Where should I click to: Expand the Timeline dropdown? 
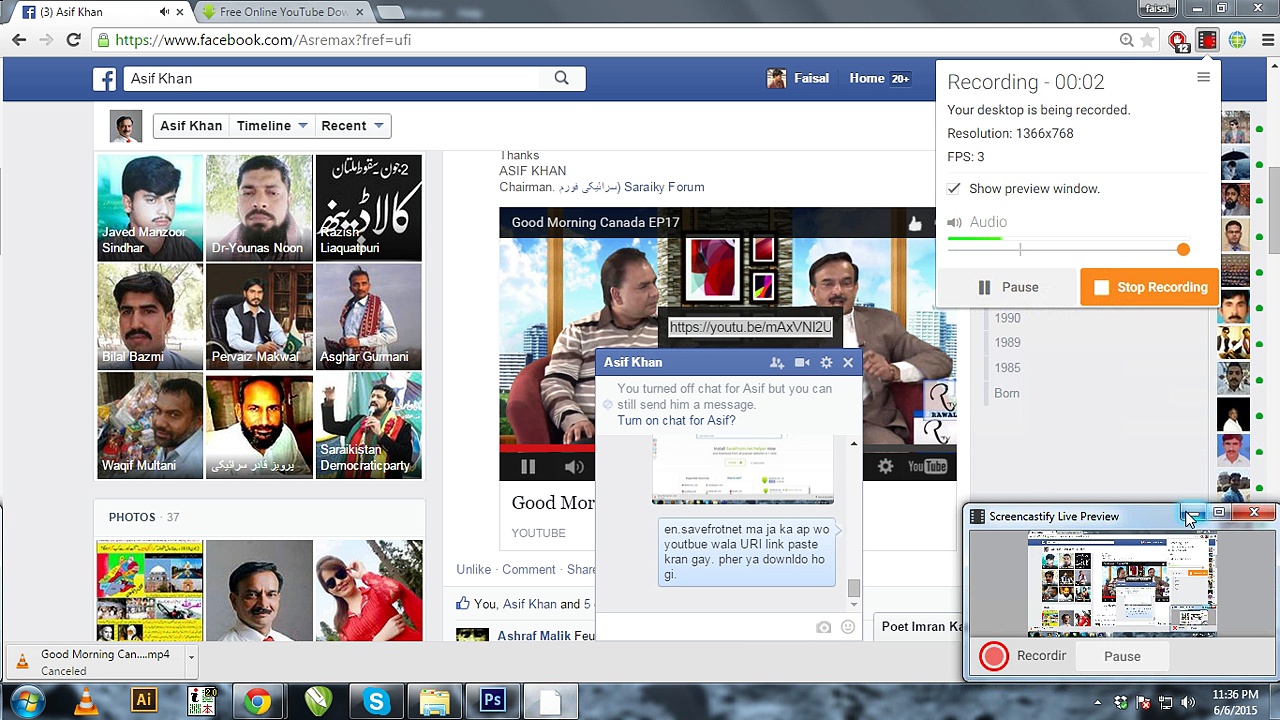[x=272, y=126]
